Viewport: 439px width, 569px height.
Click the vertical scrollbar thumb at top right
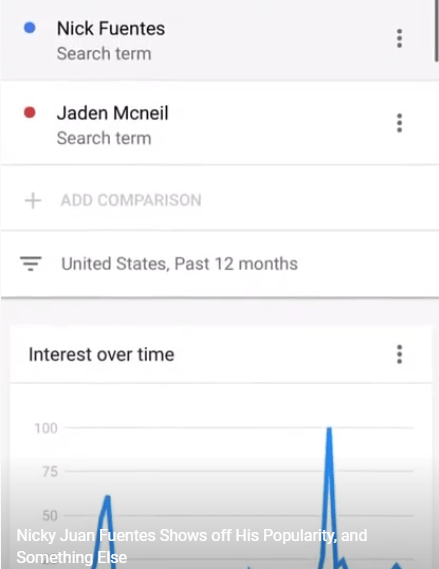click(436, 31)
